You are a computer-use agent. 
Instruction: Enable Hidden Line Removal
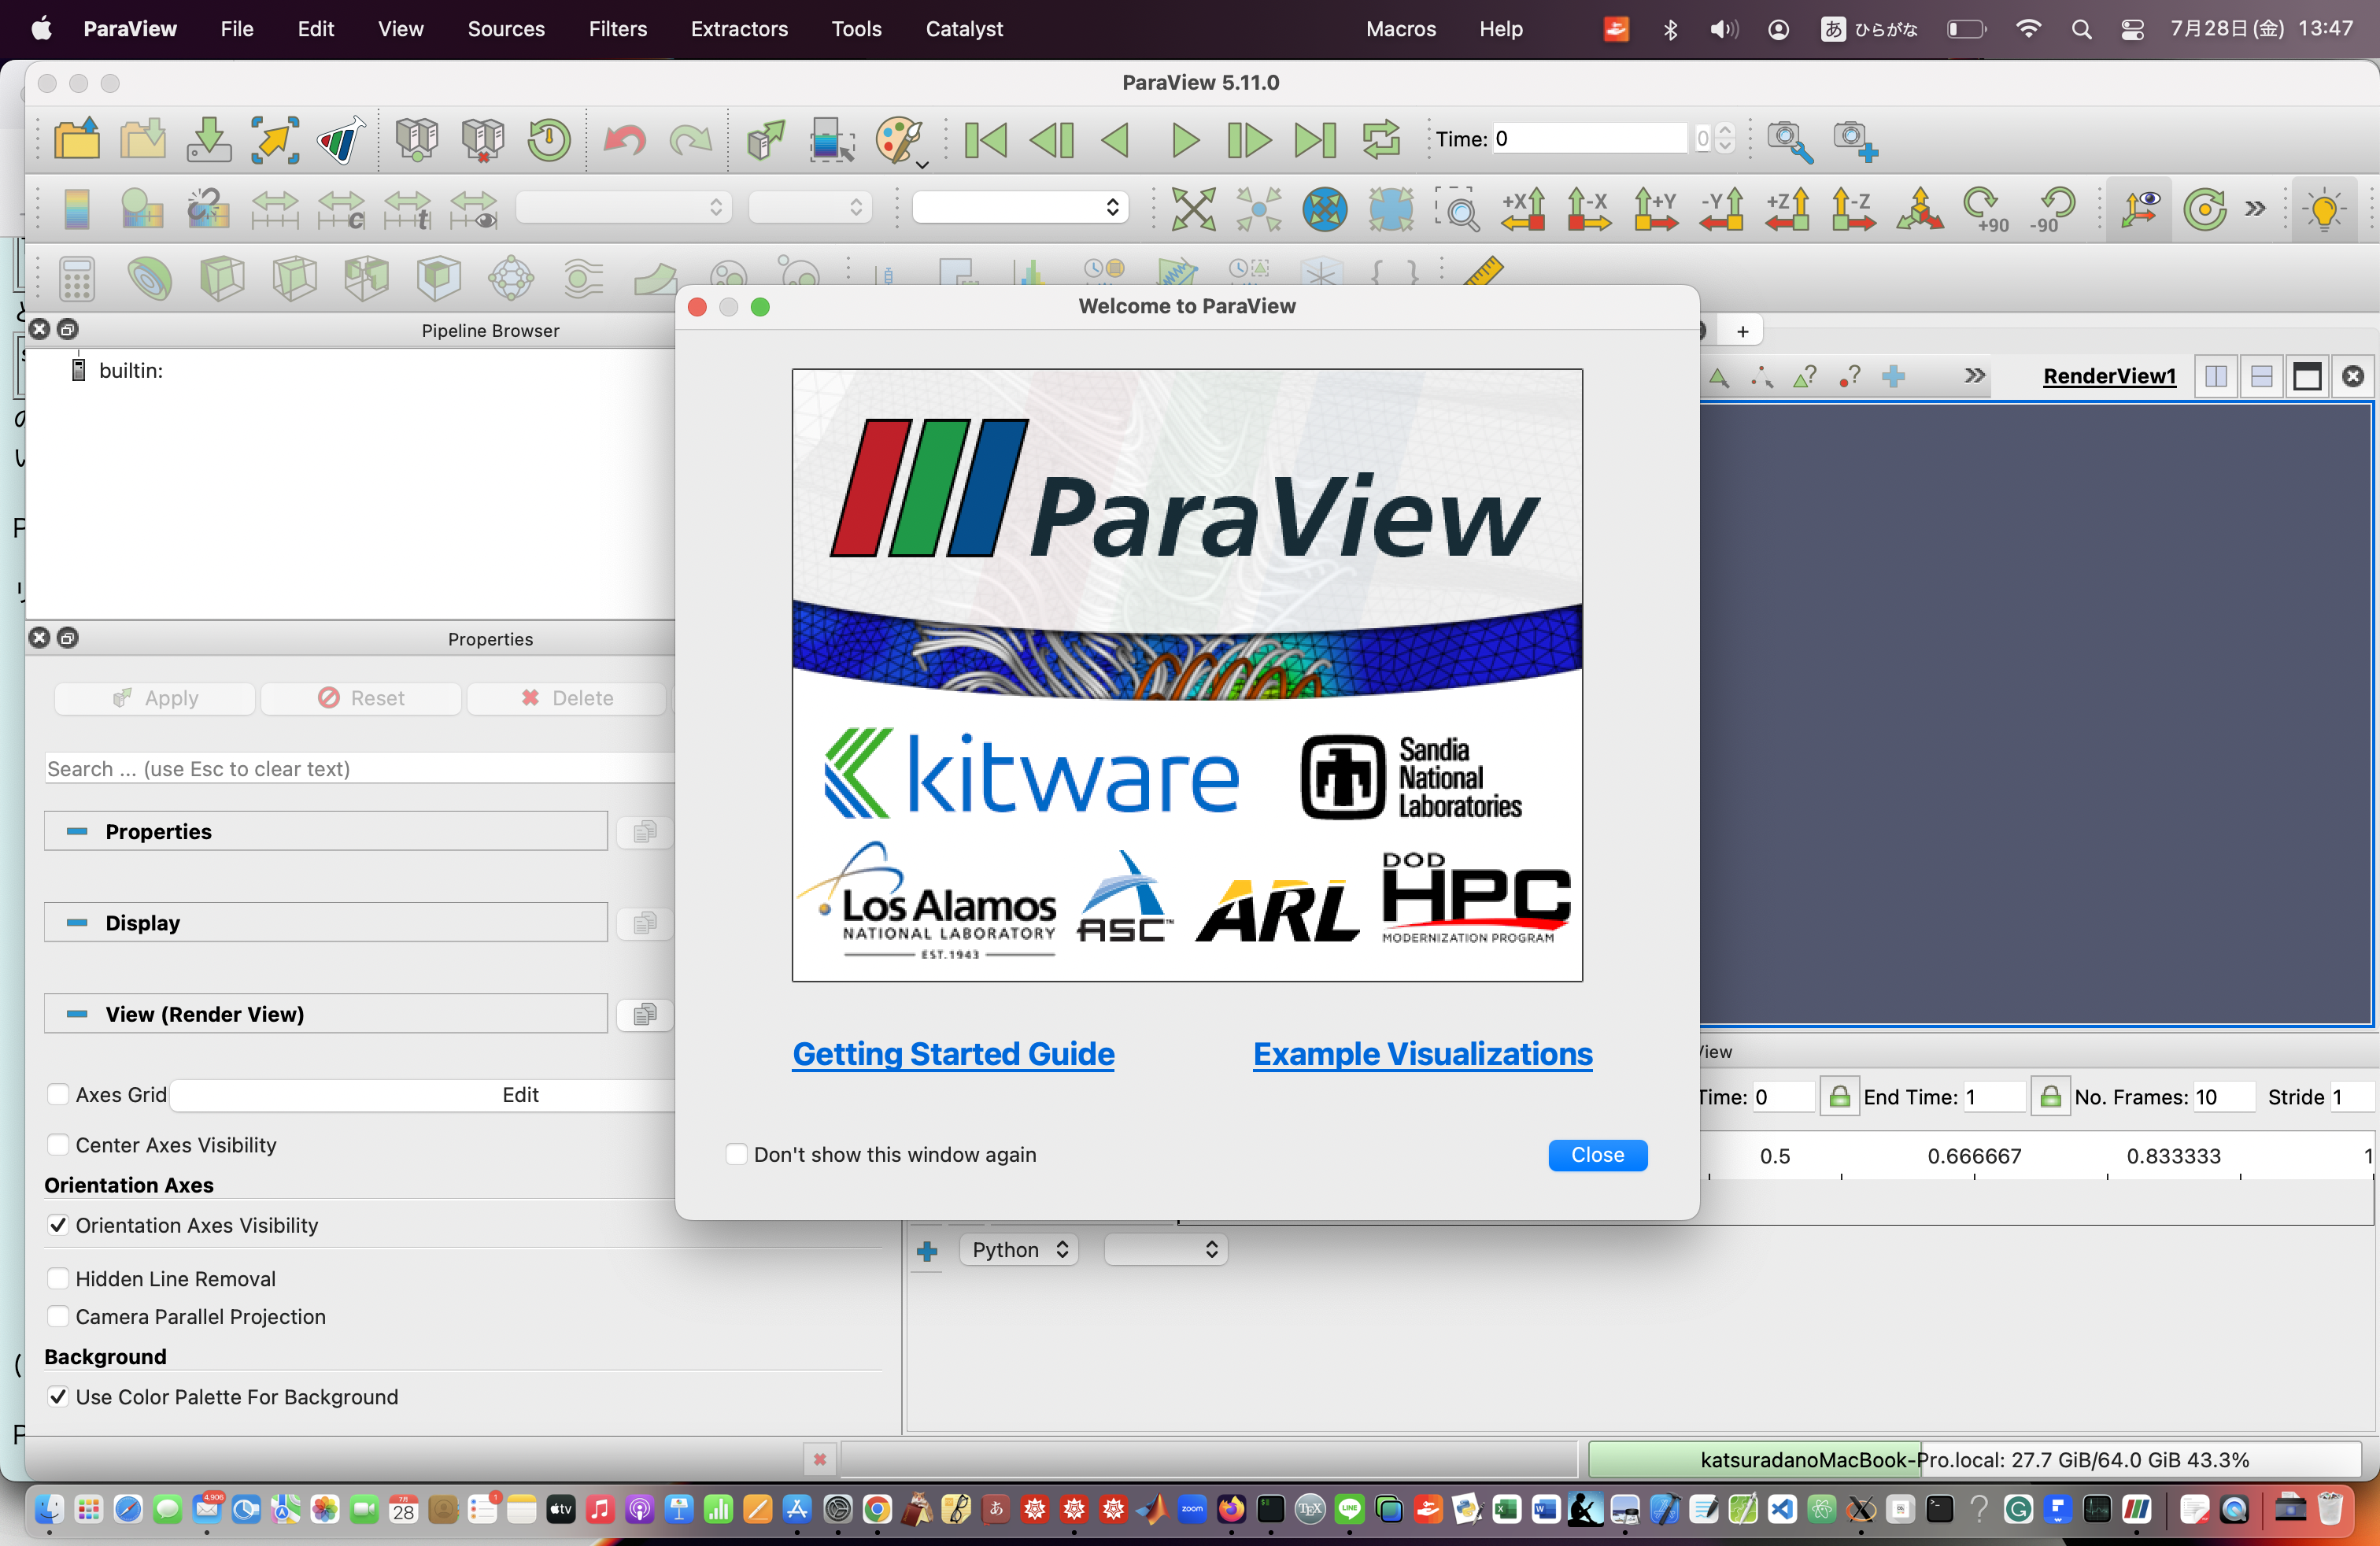coord(58,1278)
